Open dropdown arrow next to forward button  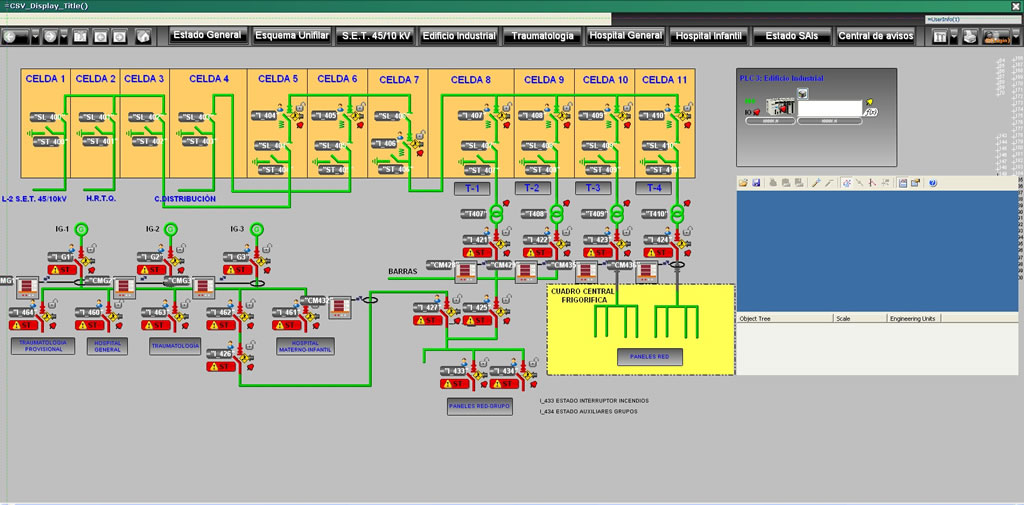point(64,37)
